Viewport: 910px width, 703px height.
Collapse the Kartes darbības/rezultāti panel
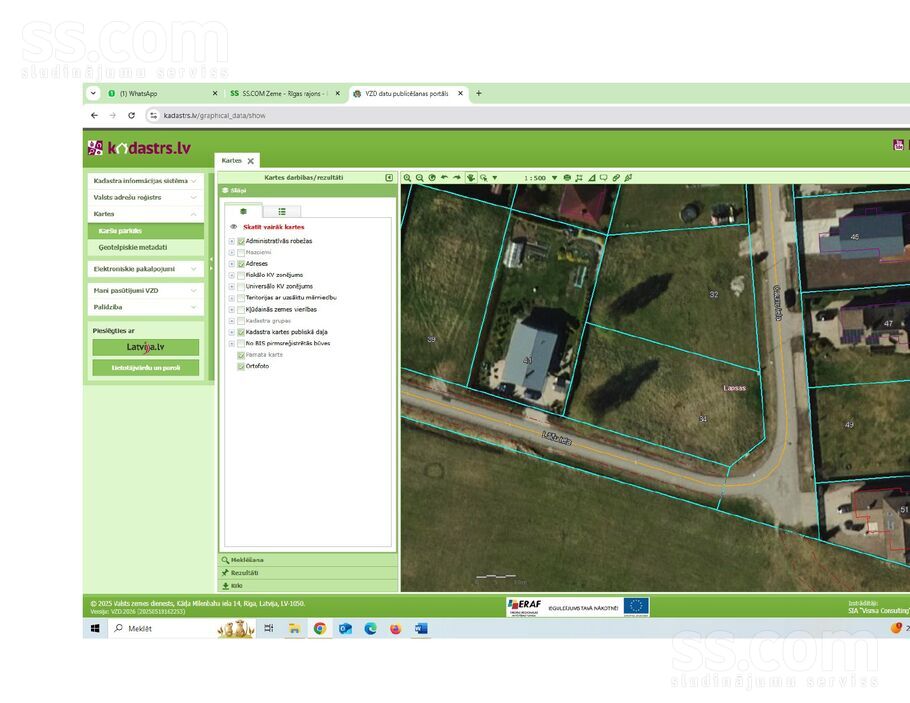coord(389,177)
